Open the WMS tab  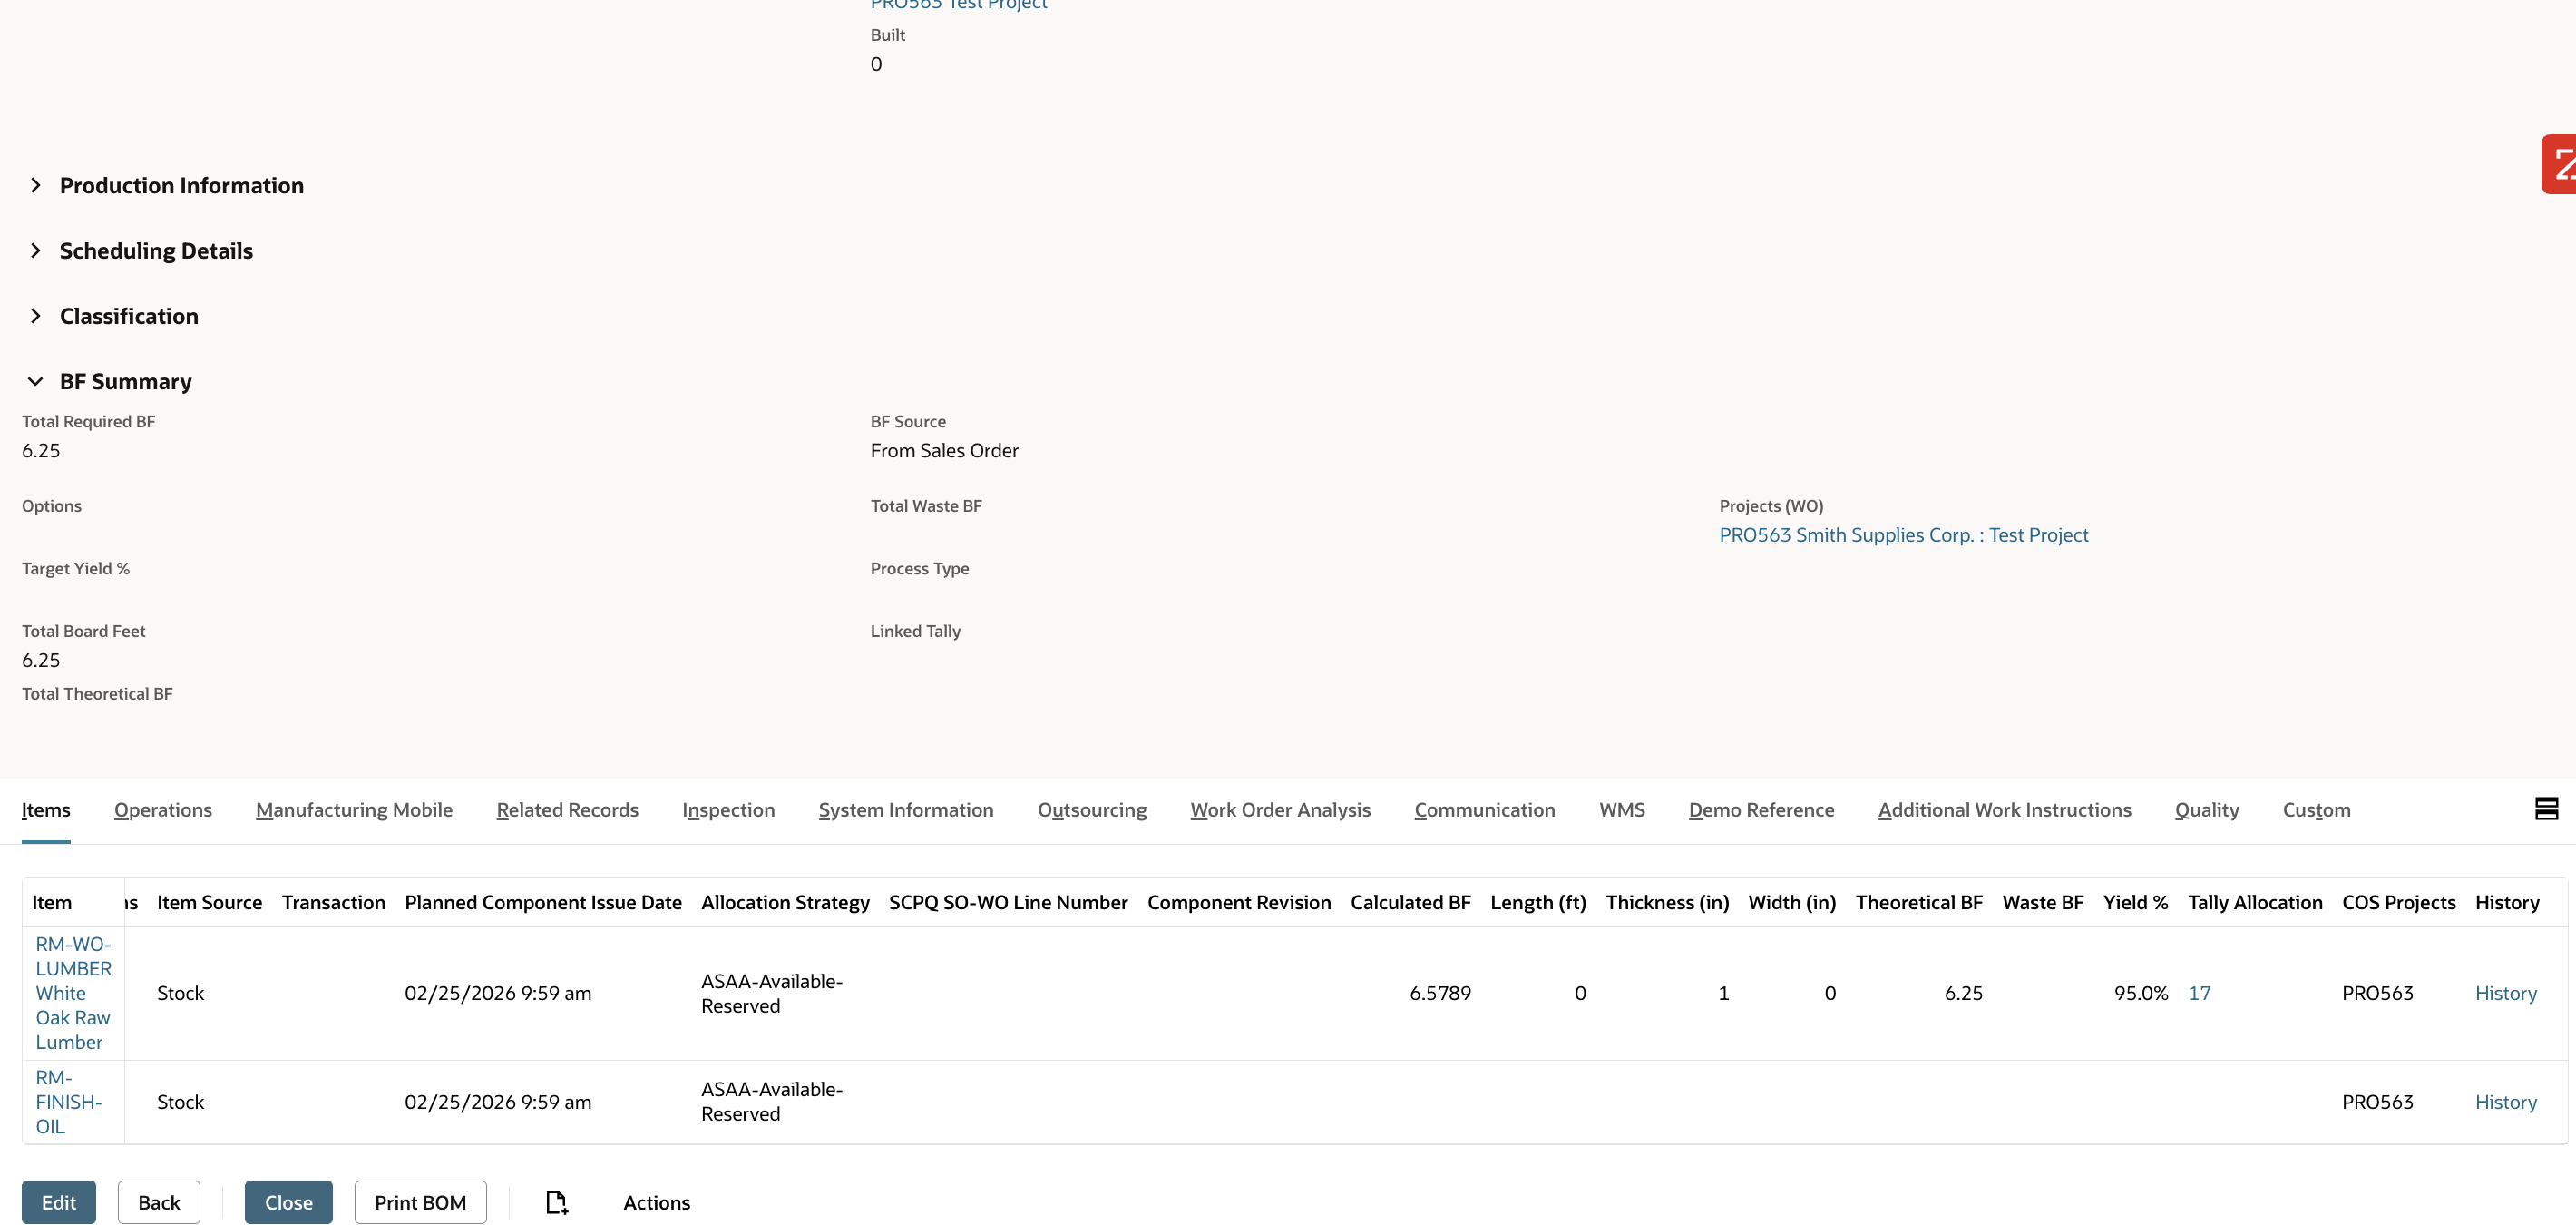(1621, 810)
